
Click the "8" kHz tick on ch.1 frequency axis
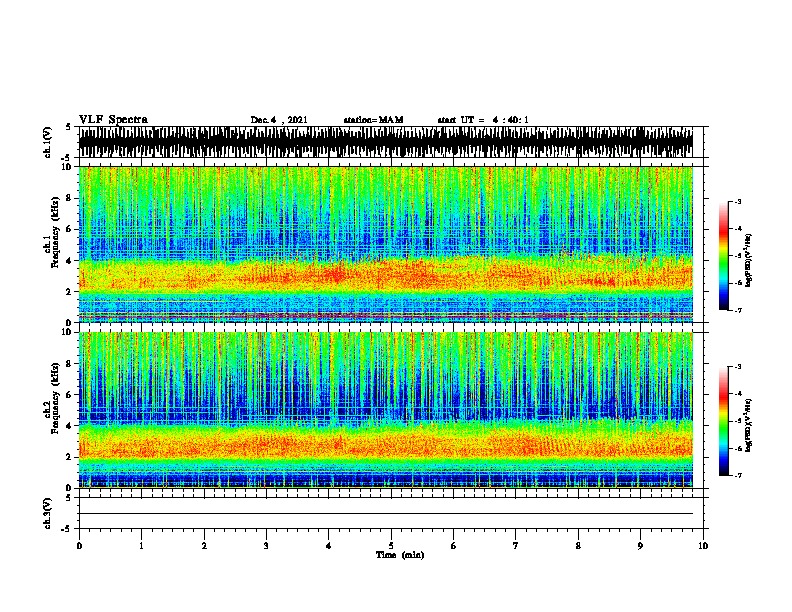click(70, 198)
